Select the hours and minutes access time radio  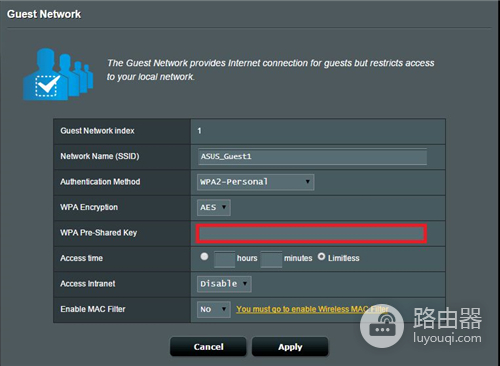click(x=204, y=257)
